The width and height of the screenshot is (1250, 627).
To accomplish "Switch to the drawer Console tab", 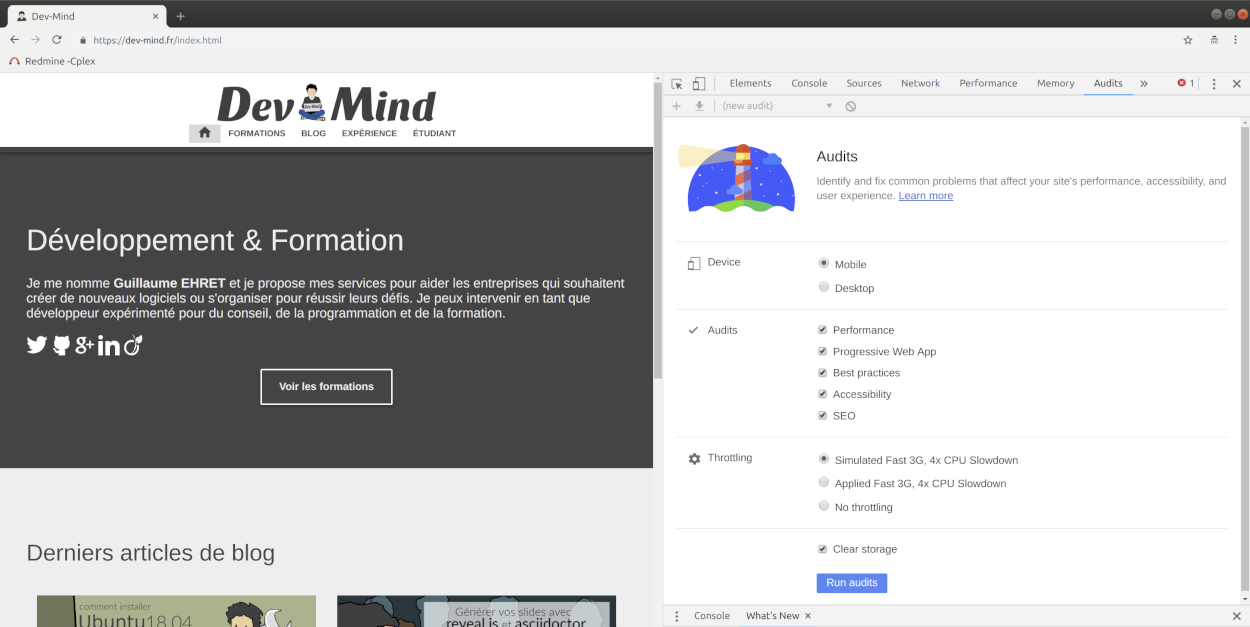I will click(712, 616).
